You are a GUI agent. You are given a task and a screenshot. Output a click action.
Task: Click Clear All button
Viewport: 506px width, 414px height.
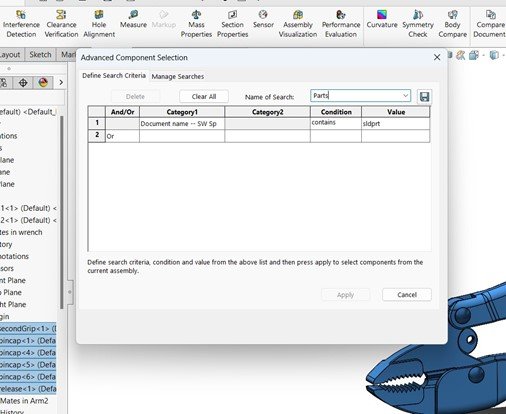(x=204, y=97)
